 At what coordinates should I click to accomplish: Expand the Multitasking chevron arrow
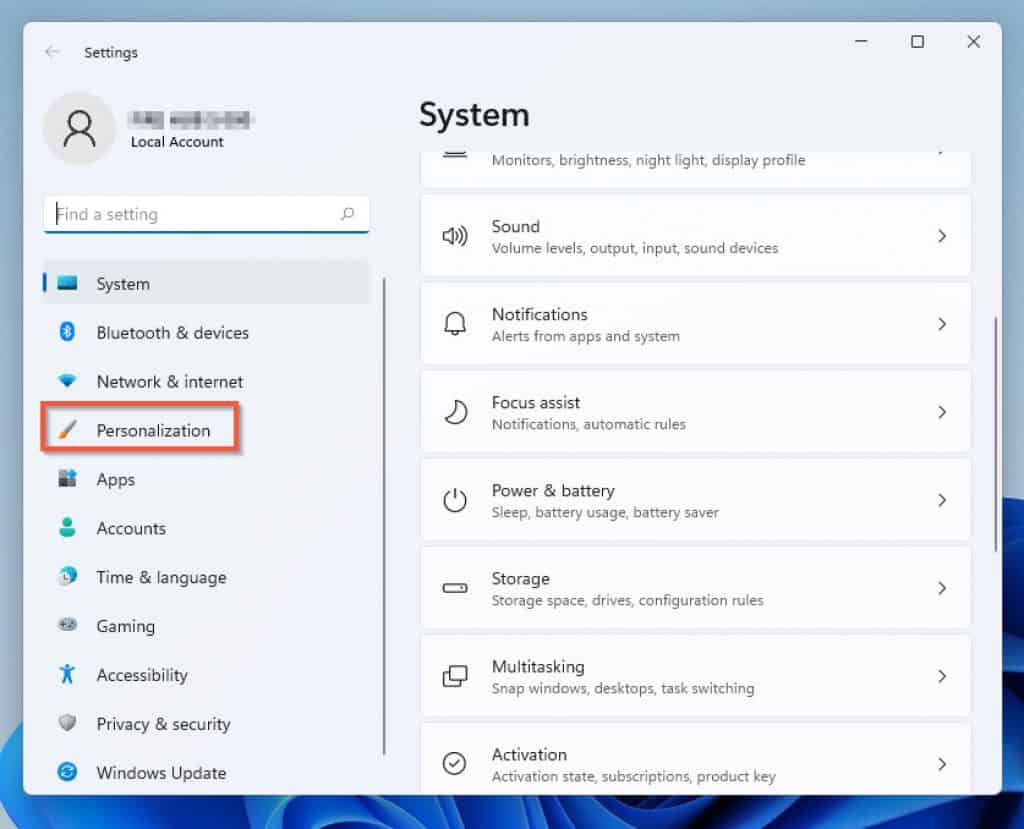click(x=942, y=676)
